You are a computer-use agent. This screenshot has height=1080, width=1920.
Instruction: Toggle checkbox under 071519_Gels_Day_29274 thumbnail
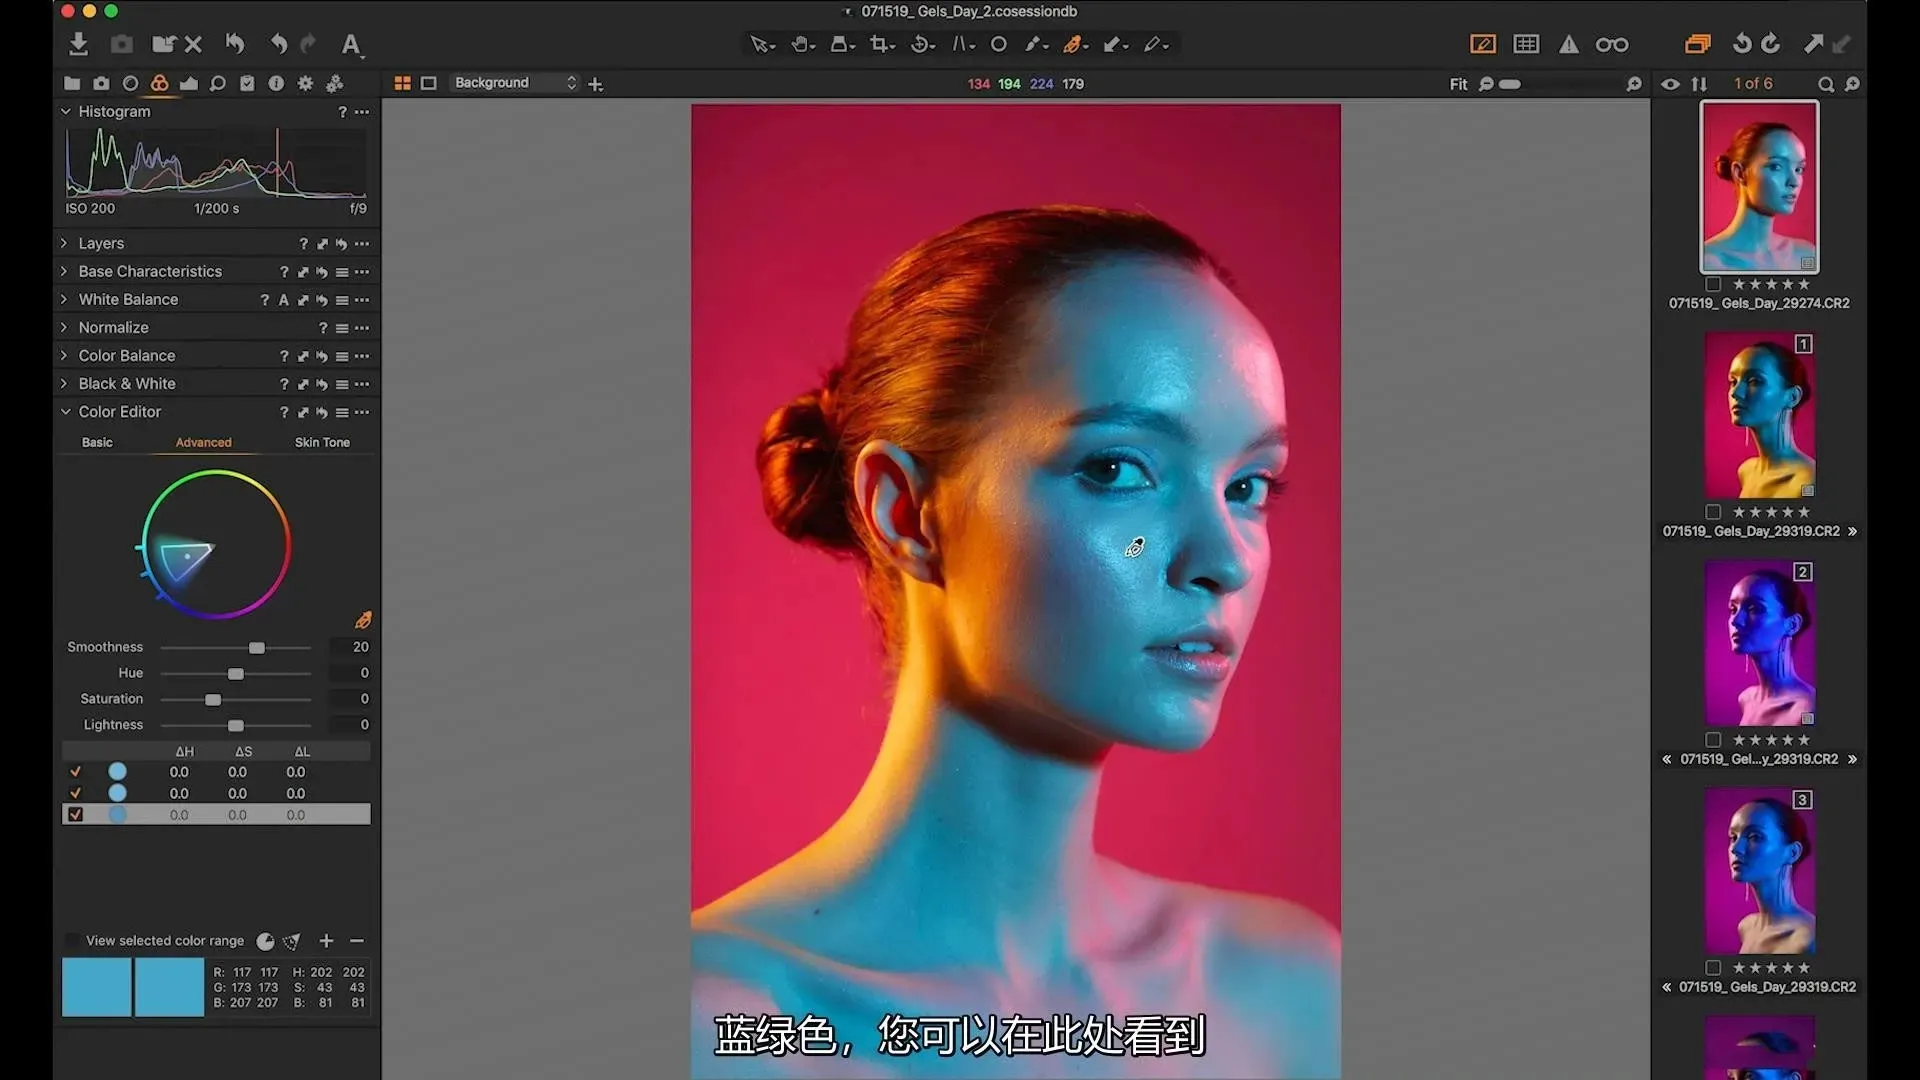(x=1713, y=284)
